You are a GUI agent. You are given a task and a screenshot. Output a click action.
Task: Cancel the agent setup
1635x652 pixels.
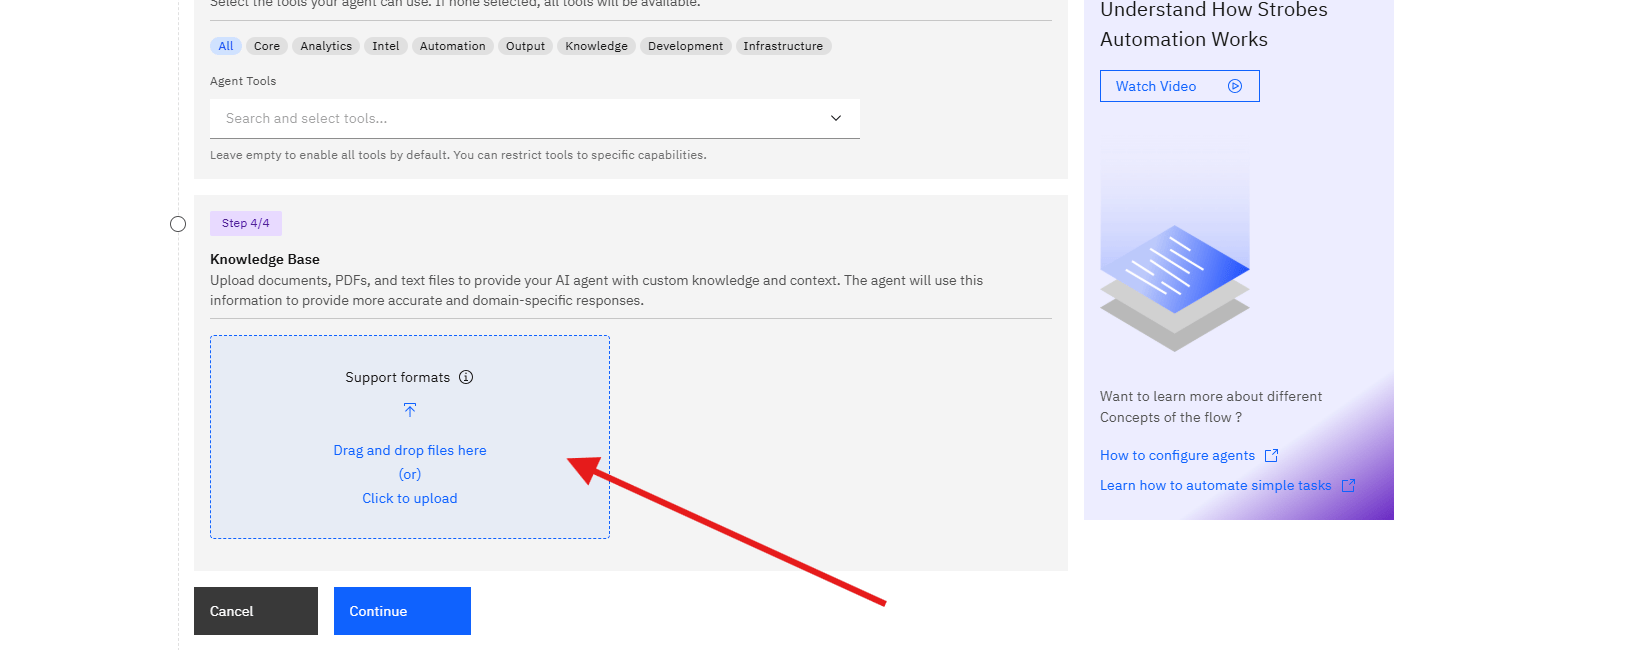[256, 611]
